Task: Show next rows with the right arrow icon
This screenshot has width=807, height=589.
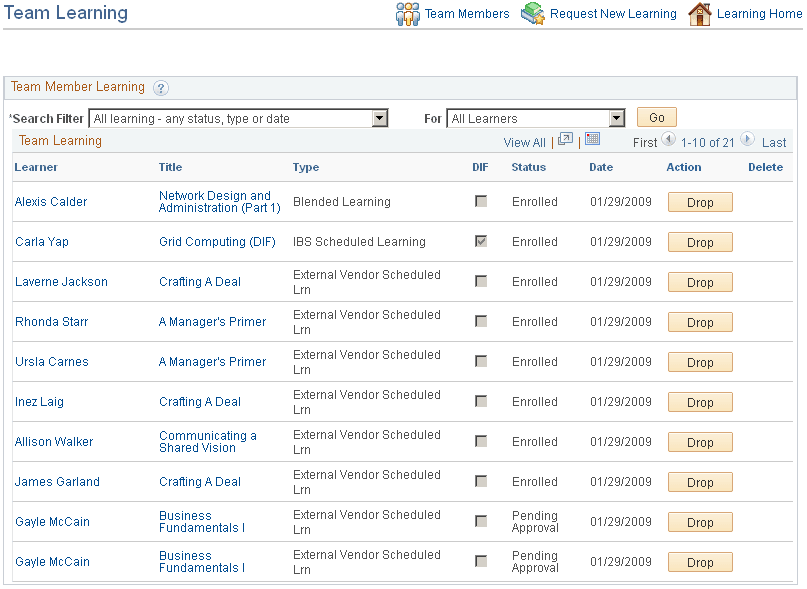Action: [x=748, y=141]
